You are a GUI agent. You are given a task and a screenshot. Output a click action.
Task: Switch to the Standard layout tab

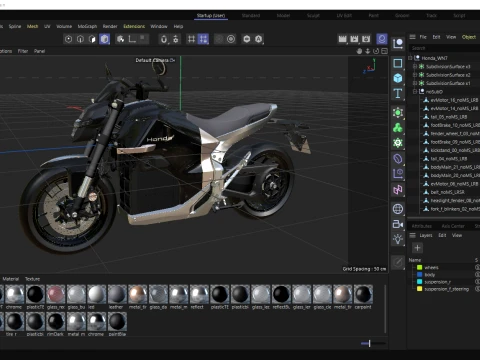point(251,16)
